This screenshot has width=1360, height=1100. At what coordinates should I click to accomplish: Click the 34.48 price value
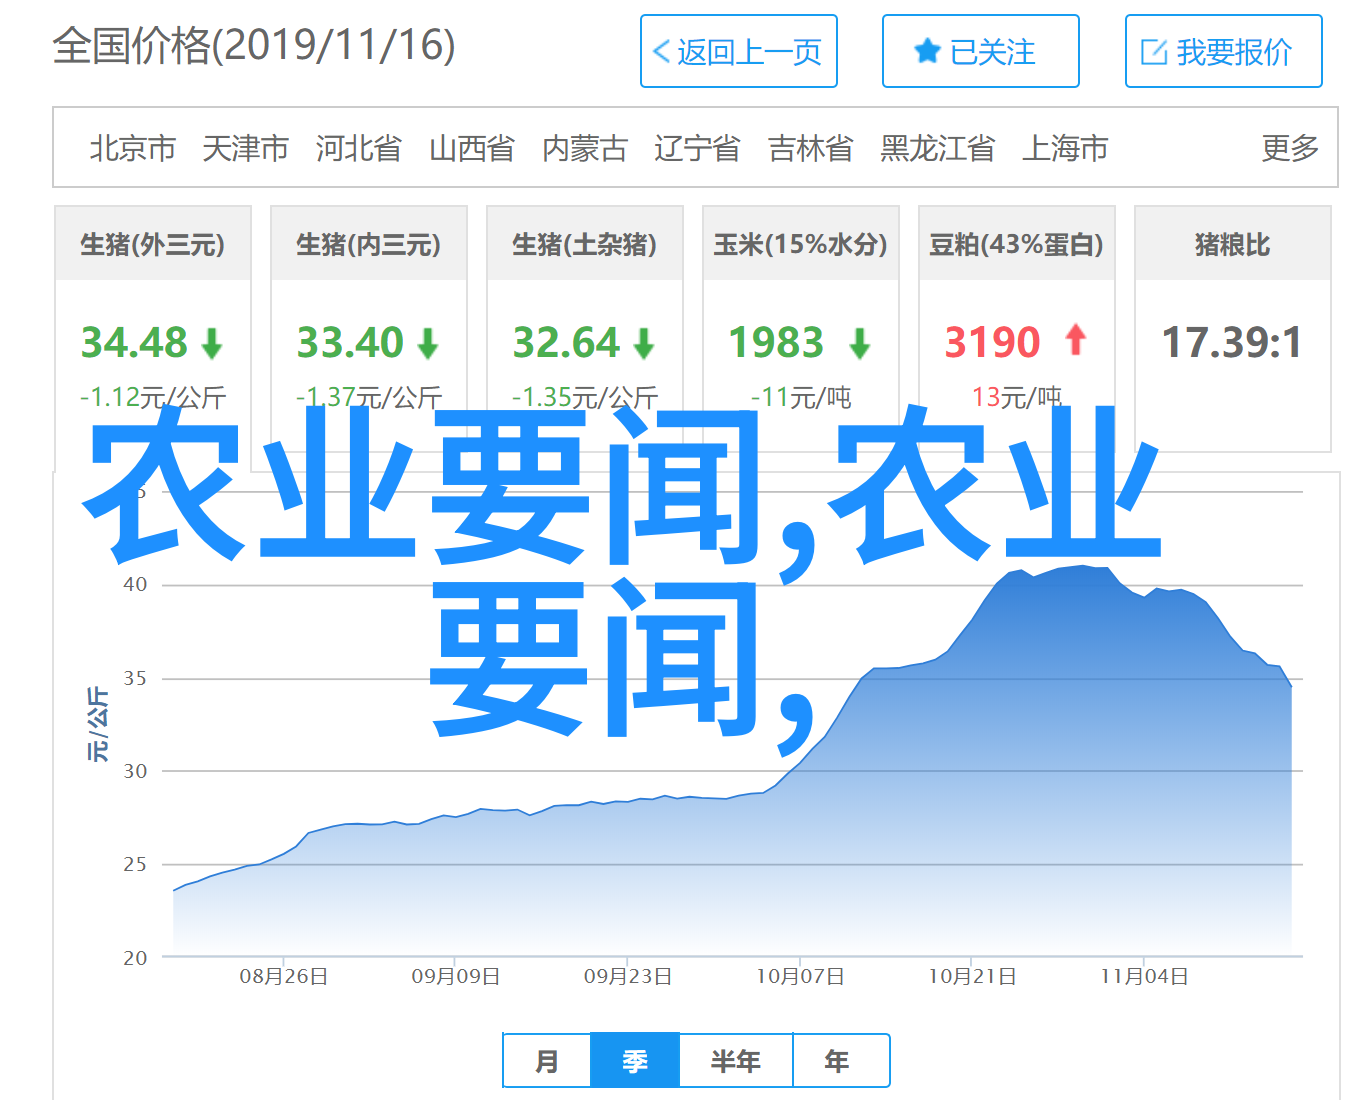point(134,343)
